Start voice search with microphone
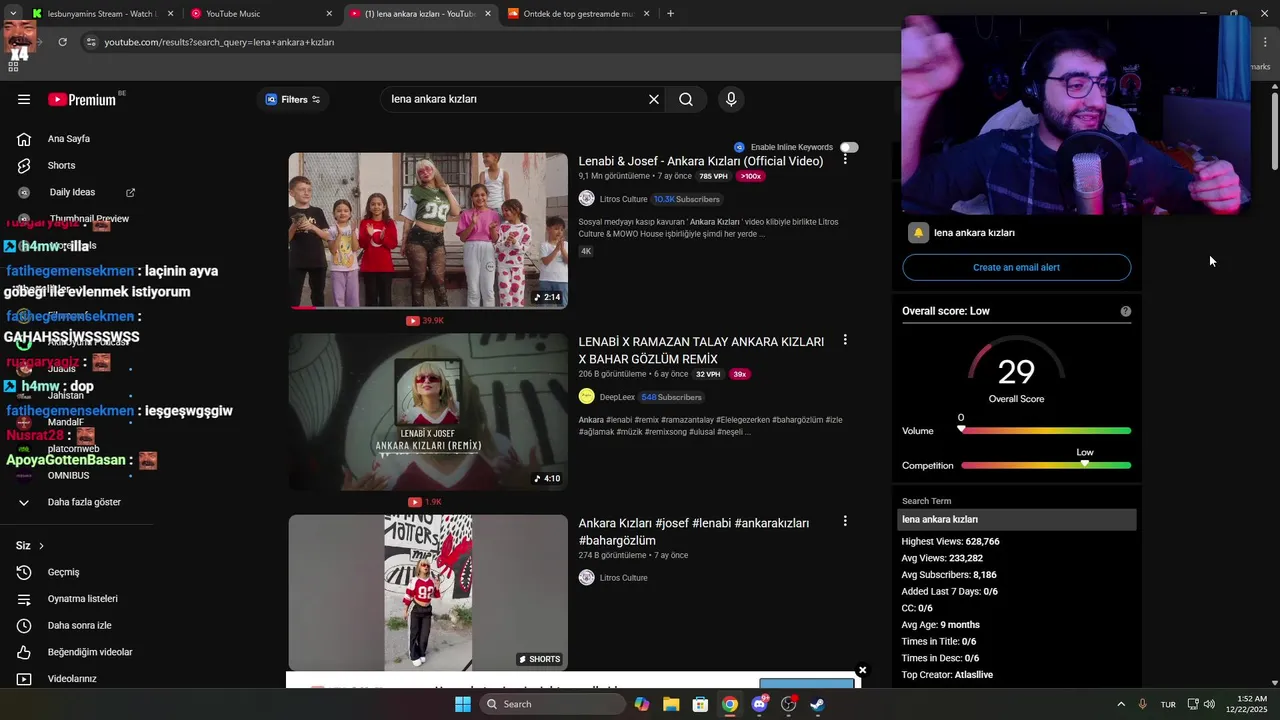1280x720 pixels. pos(731,99)
